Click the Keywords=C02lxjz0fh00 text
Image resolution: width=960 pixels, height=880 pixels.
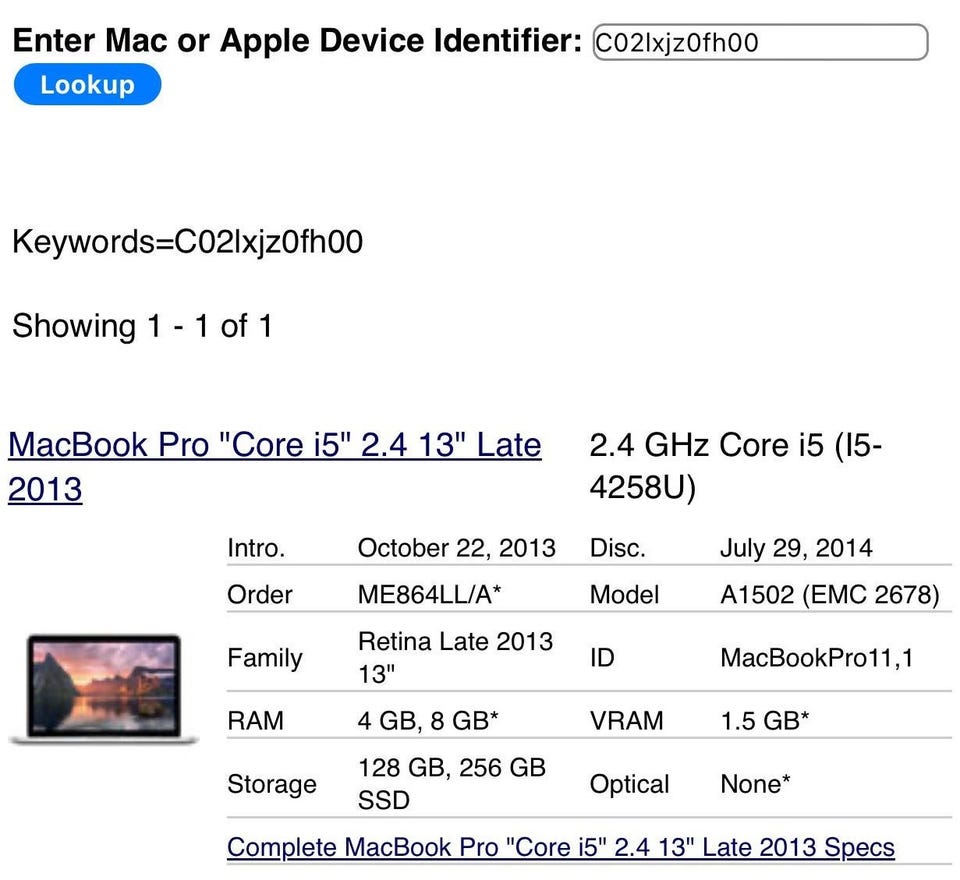[187, 242]
